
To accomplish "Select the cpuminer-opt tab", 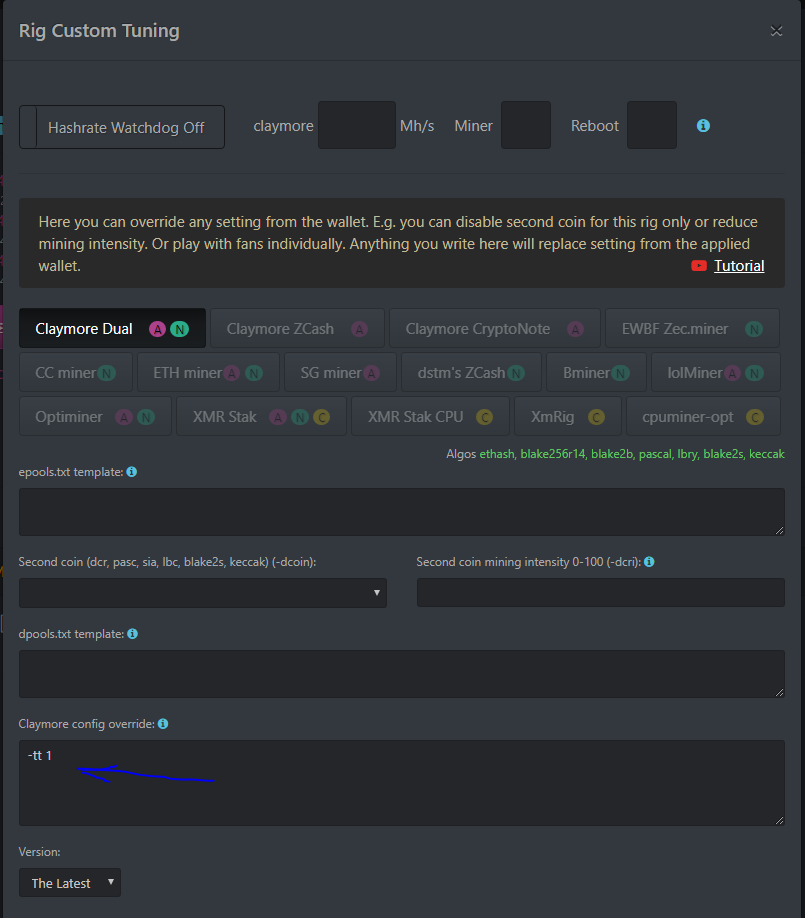I will 703,416.
